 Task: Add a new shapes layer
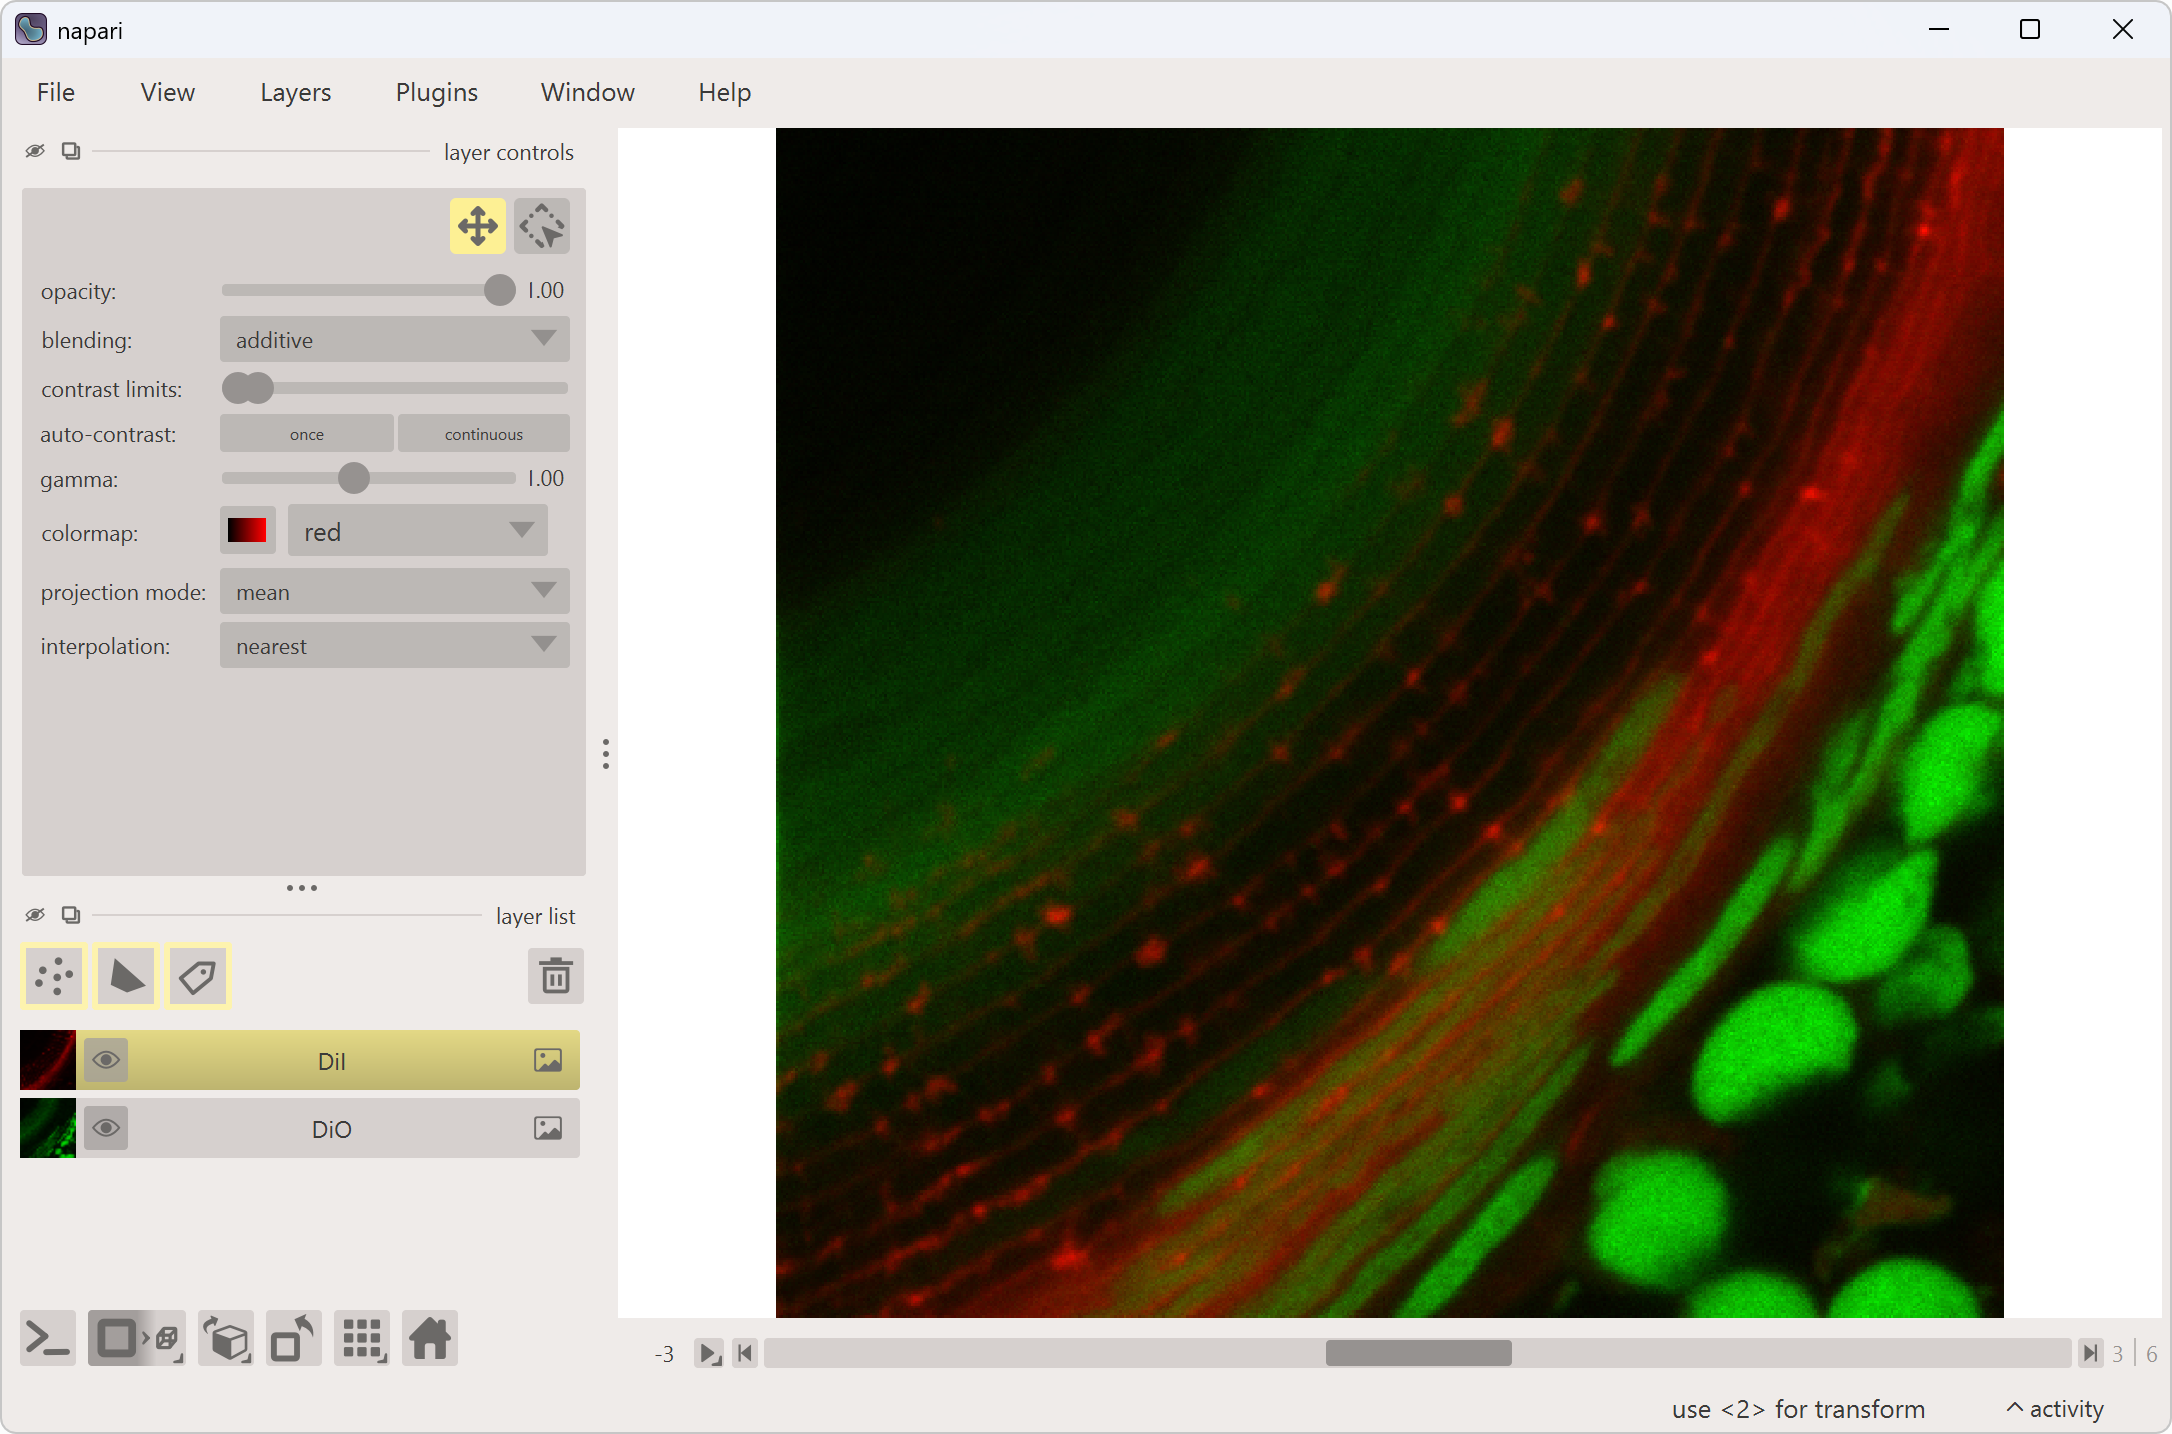[x=126, y=976]
